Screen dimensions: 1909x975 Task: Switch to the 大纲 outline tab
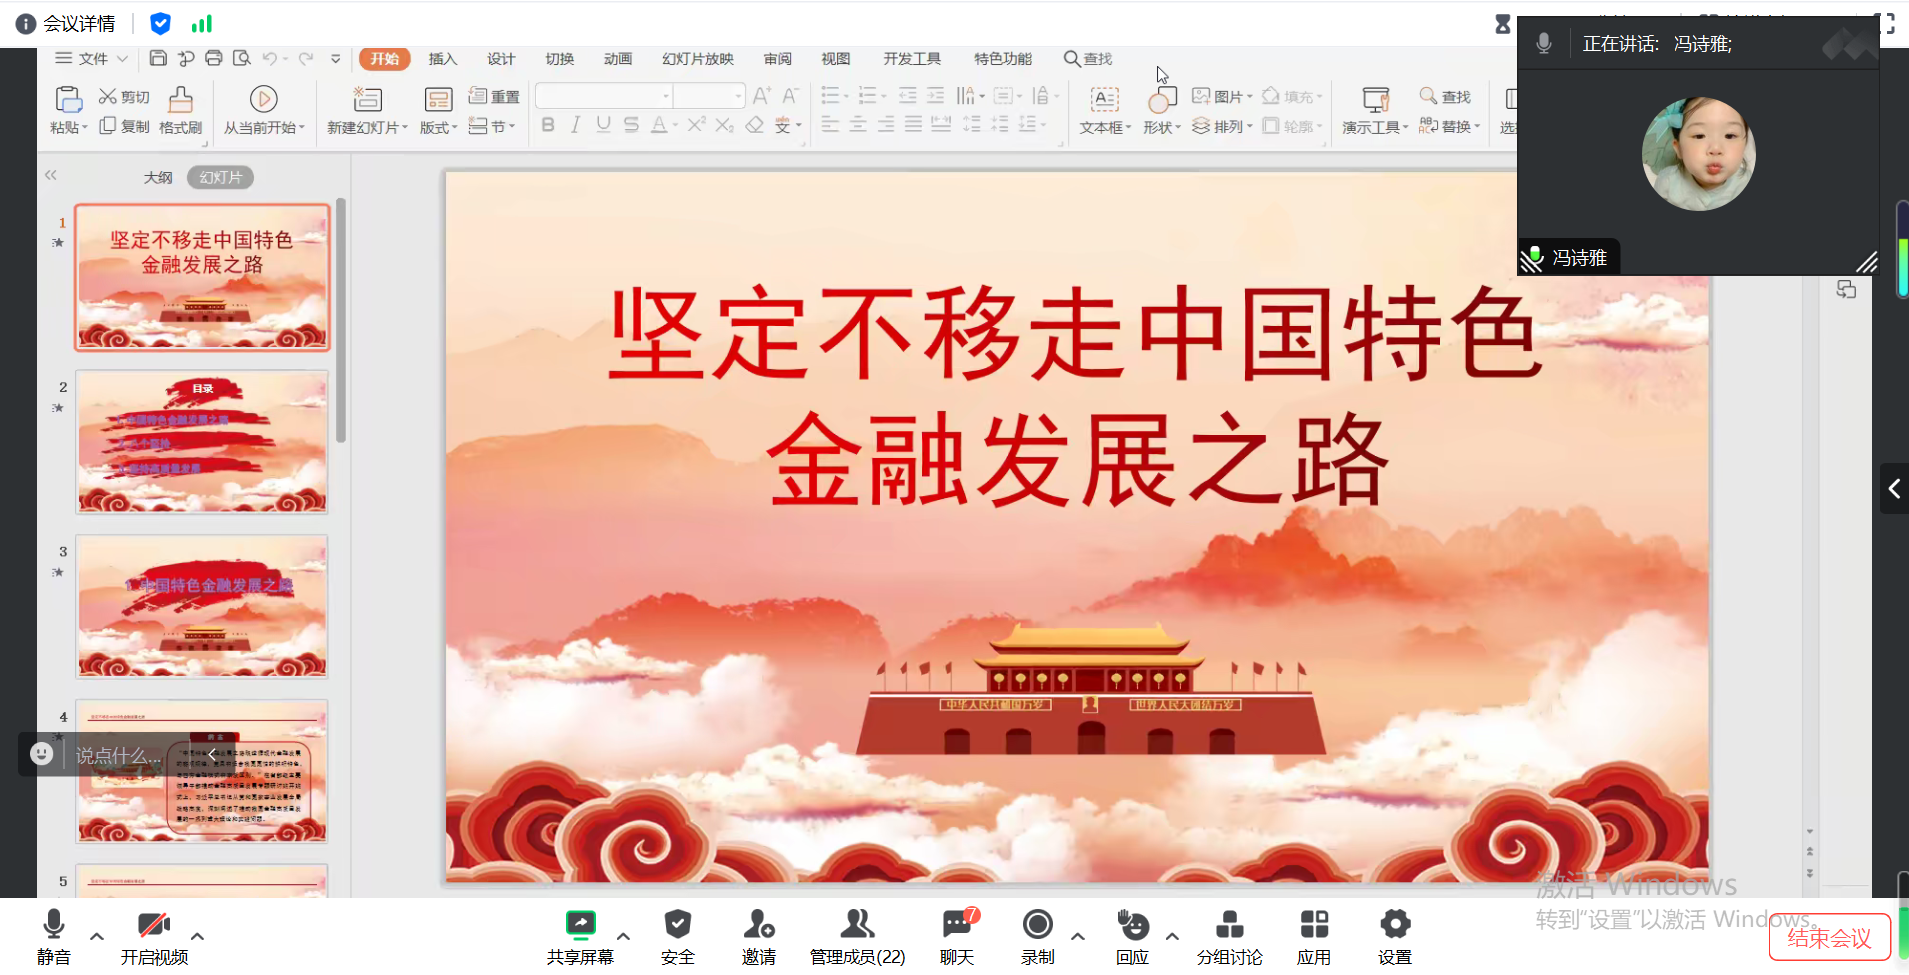click(x=157, y=176)
